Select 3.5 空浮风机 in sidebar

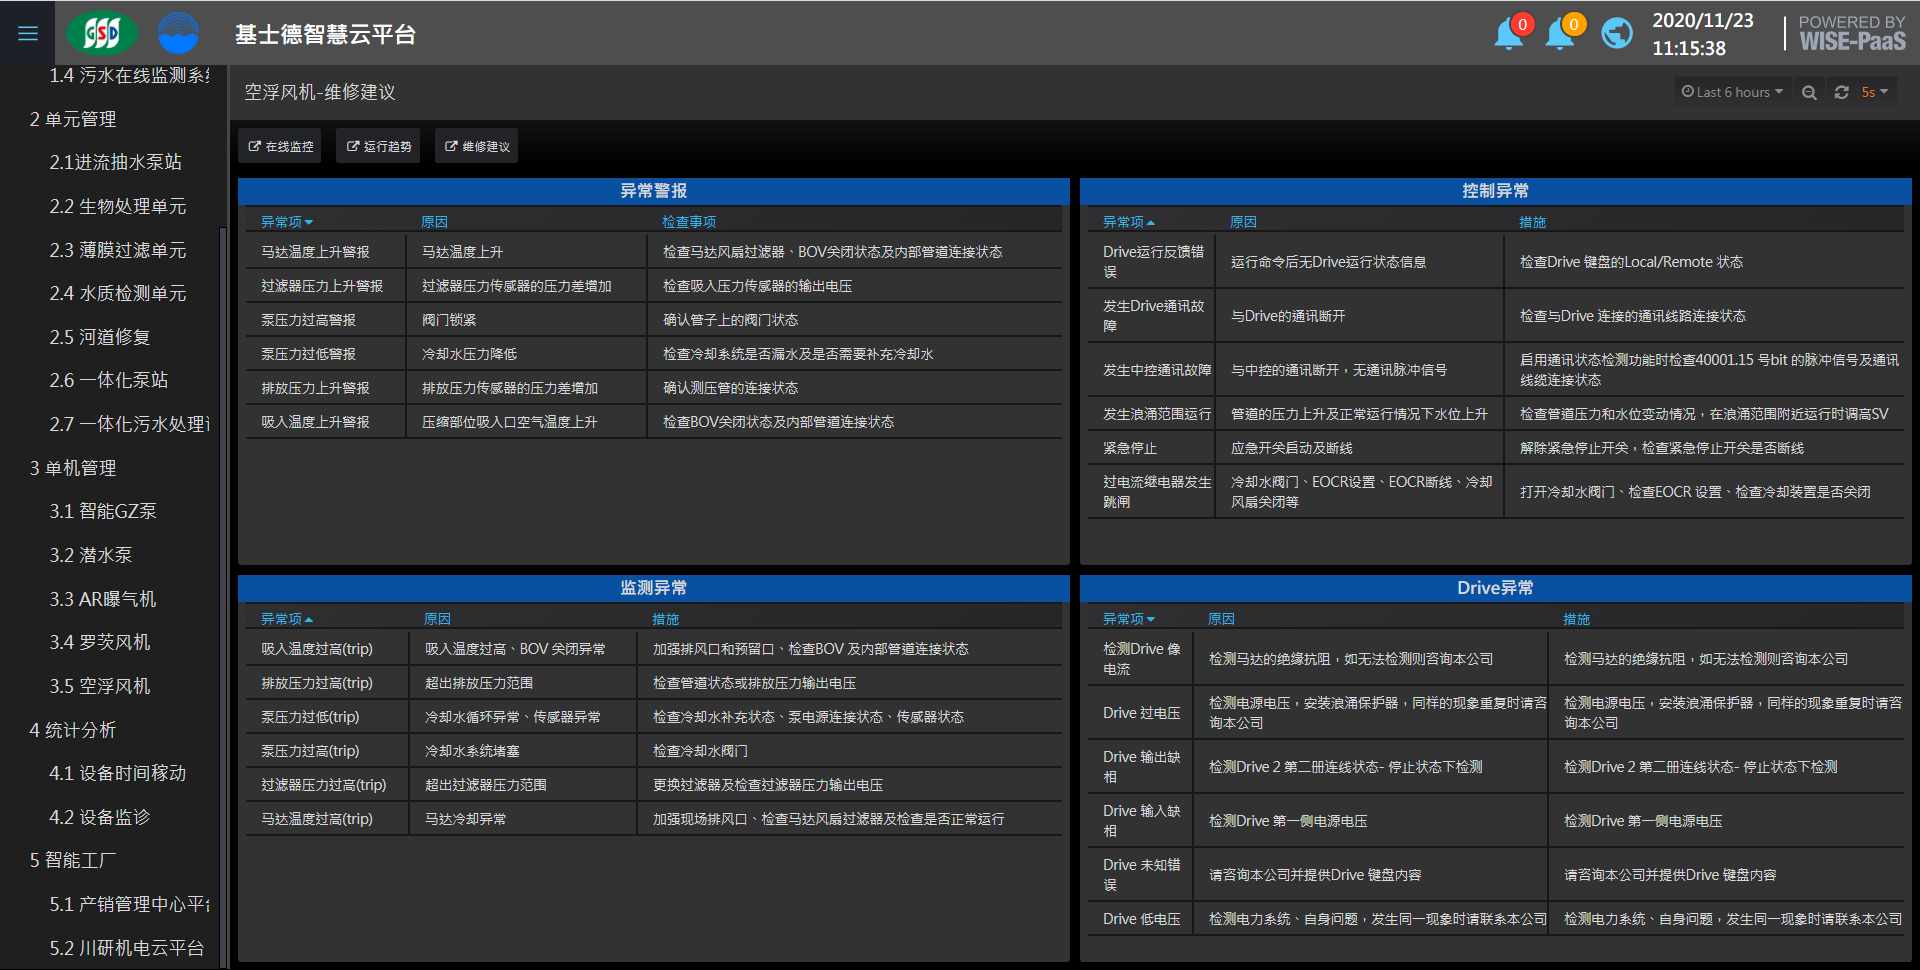pyautogui.click(x=100, y=686)
